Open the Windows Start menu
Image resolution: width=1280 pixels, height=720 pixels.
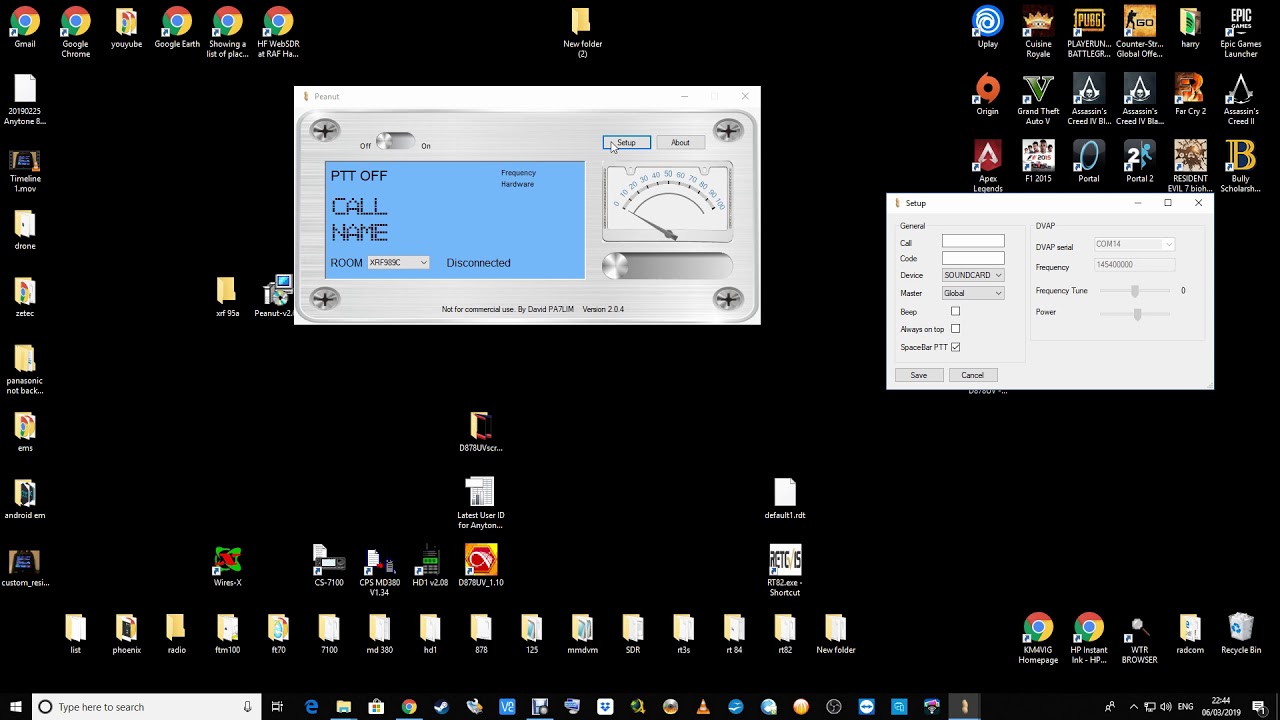coord(16,707)
